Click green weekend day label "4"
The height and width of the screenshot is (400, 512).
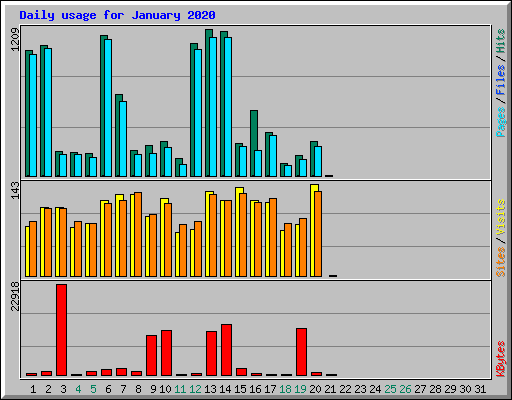pyautogui.click(x=78, y=389)
